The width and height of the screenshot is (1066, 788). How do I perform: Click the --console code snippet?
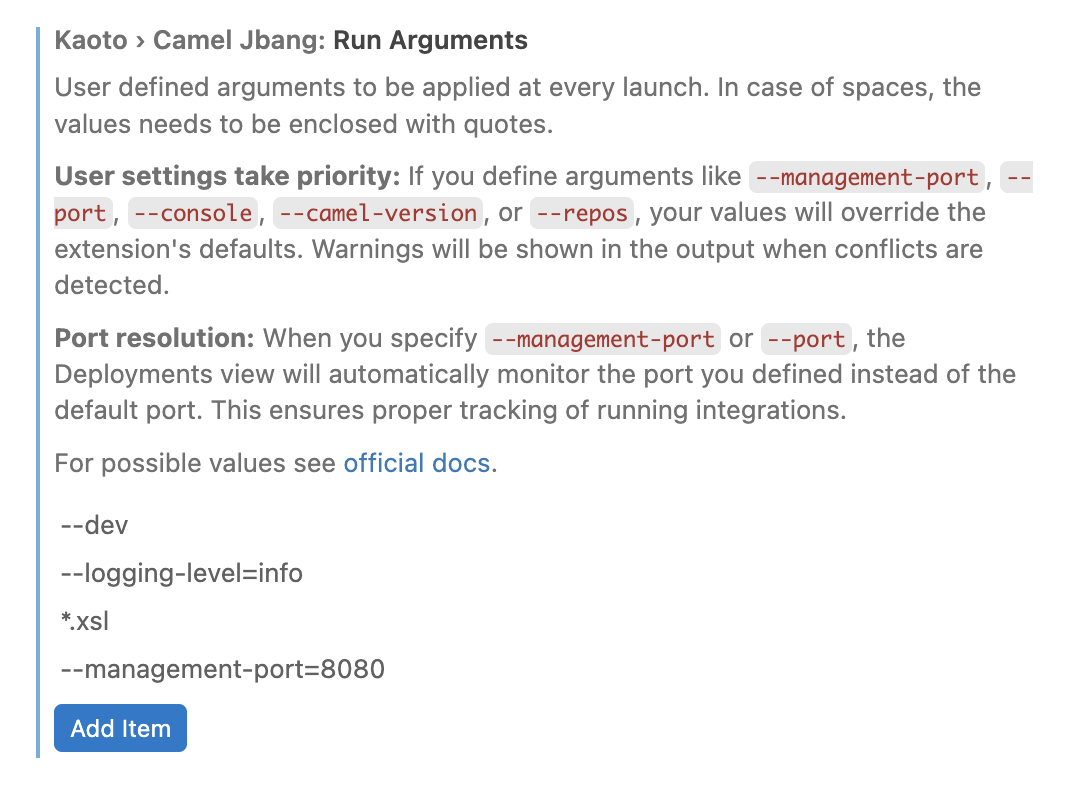tap(192, 213)
